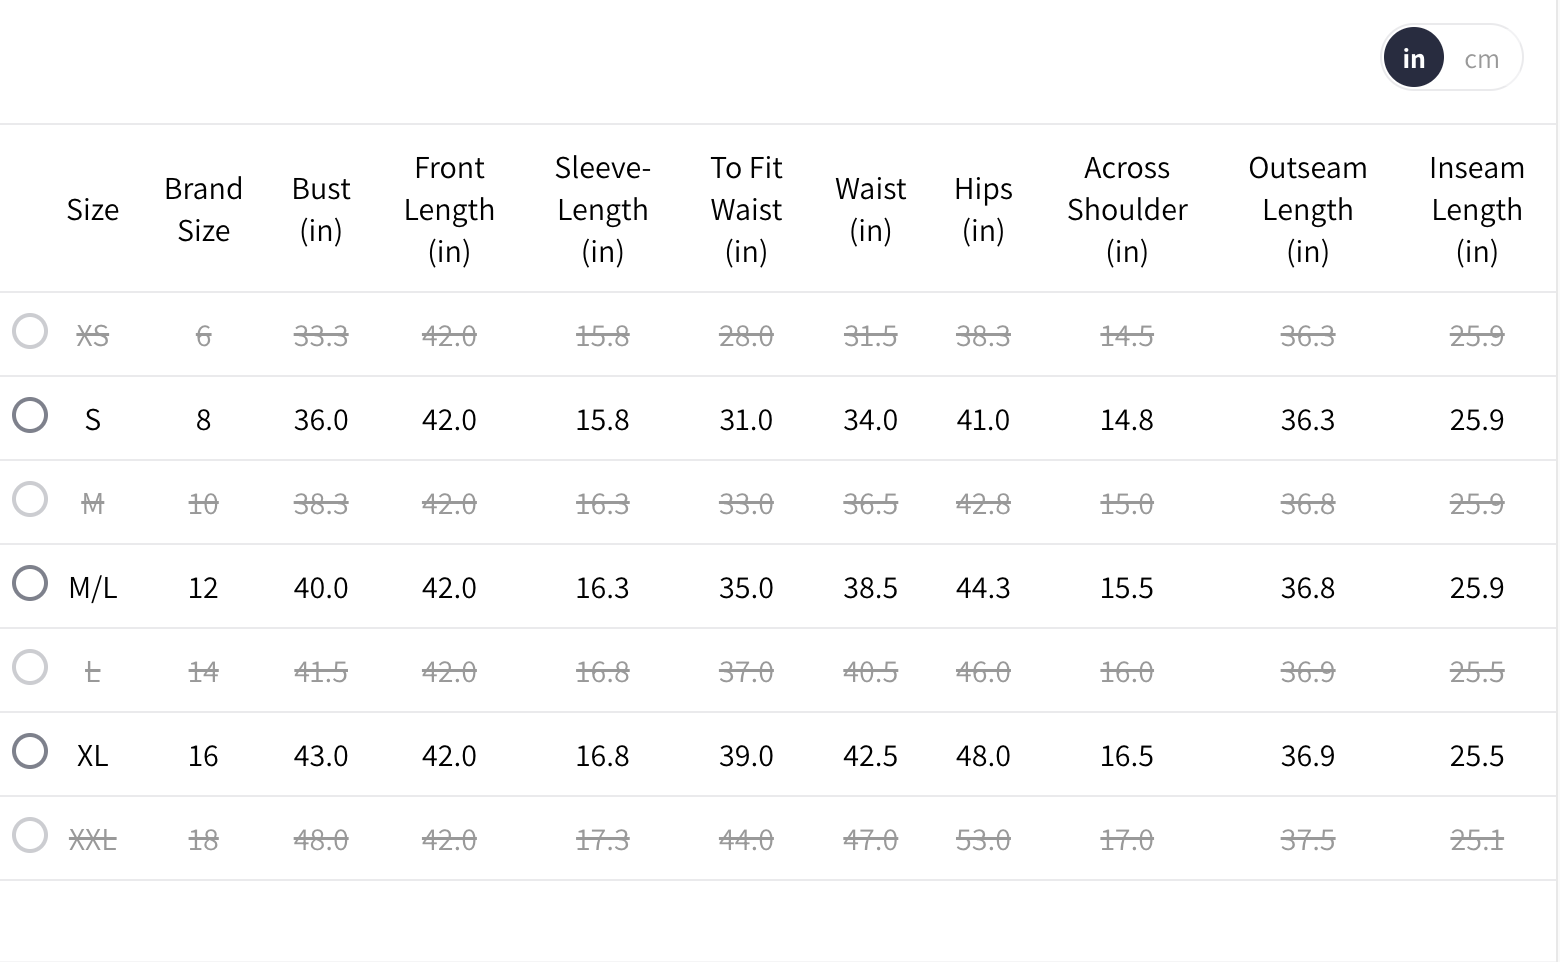Click the Across Shoulder column header

point(1127,209)
